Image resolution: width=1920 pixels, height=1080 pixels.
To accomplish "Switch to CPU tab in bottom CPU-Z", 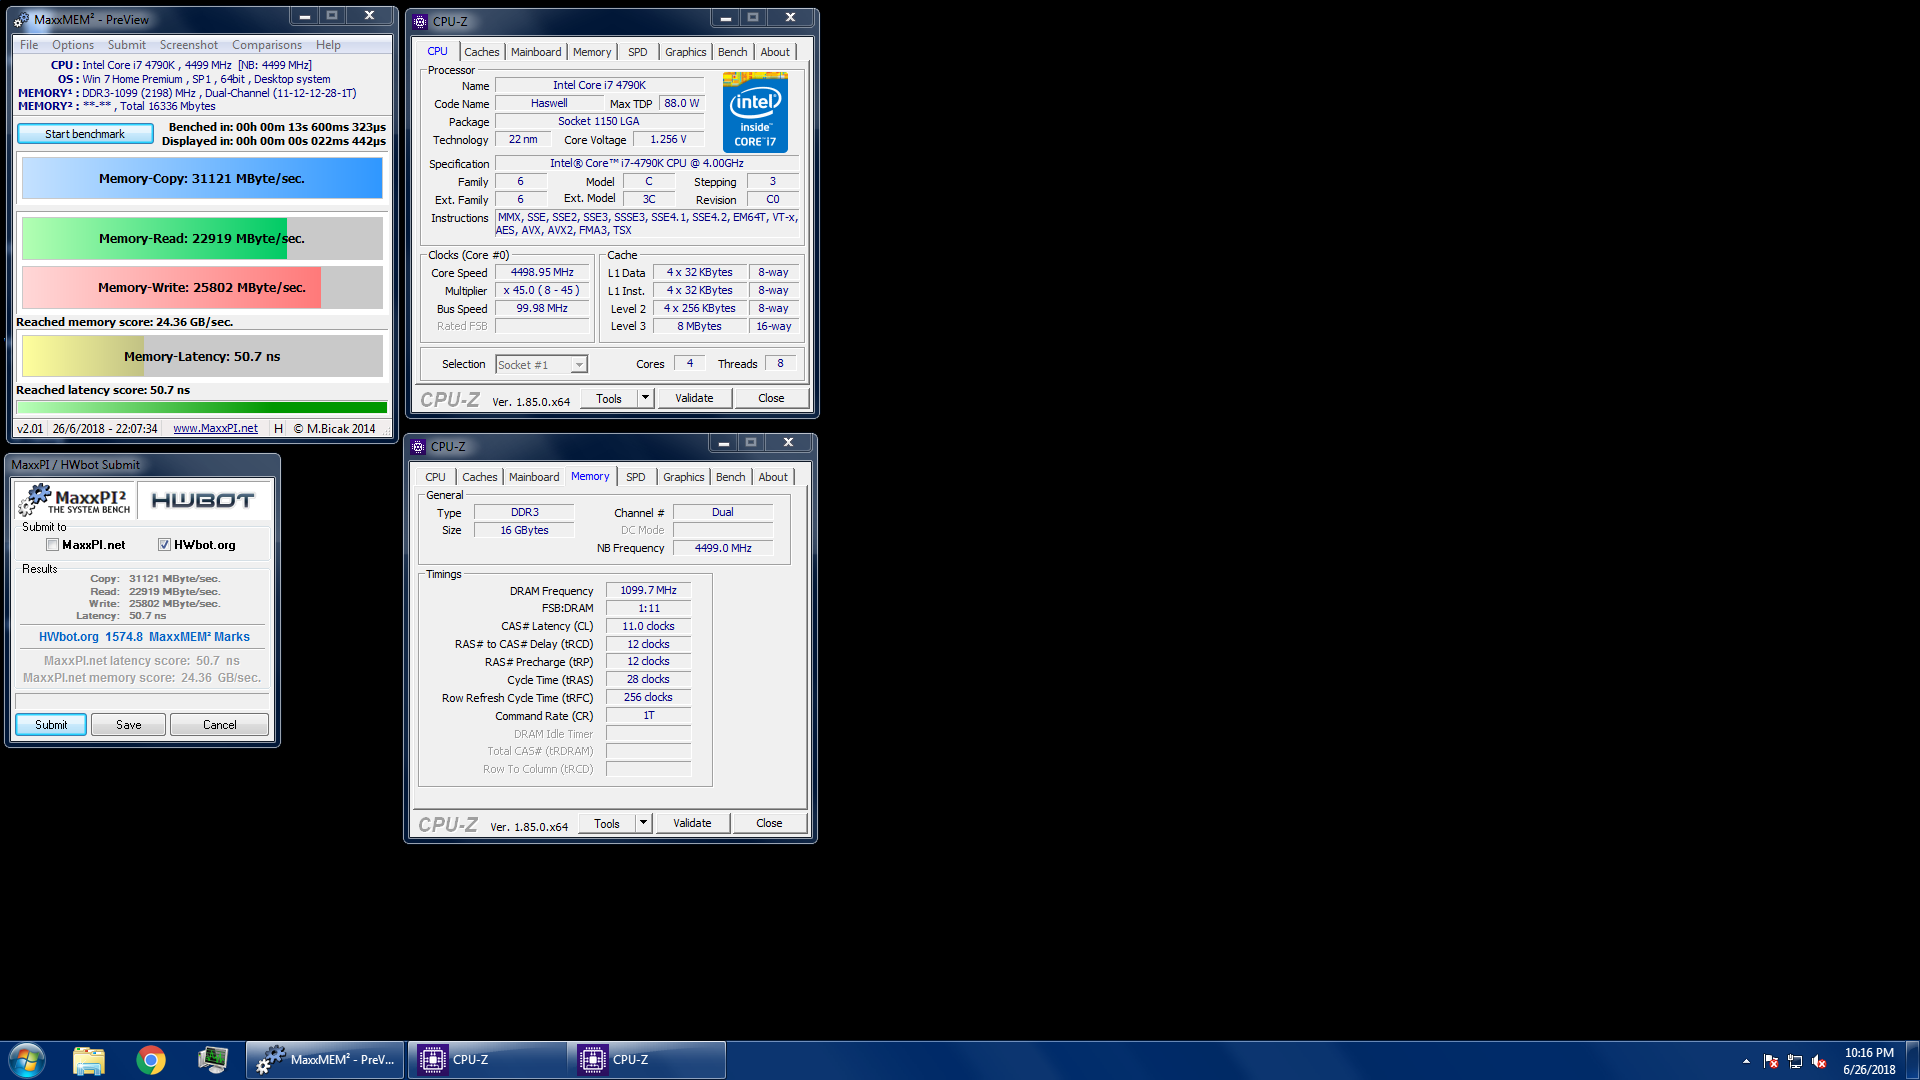I will (436, 477).
